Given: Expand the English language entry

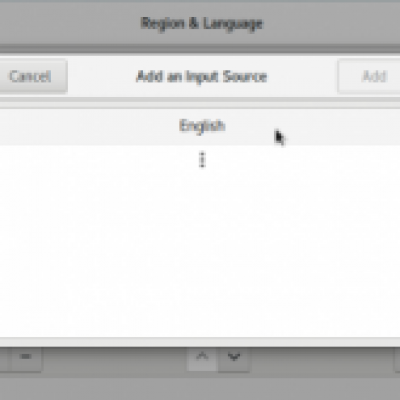Looking at the screenshot, I should (200, 127).
